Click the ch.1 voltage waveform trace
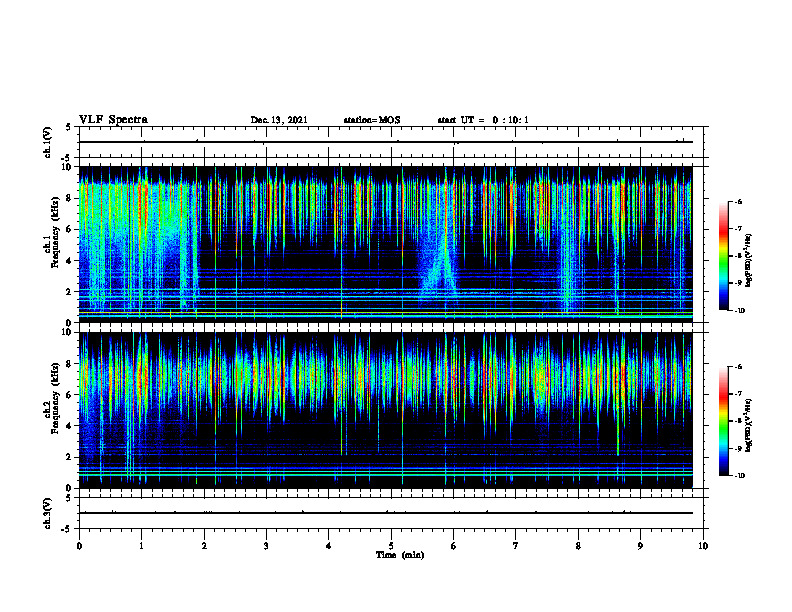Screen dimensions: 792x612 click(386, 142)
